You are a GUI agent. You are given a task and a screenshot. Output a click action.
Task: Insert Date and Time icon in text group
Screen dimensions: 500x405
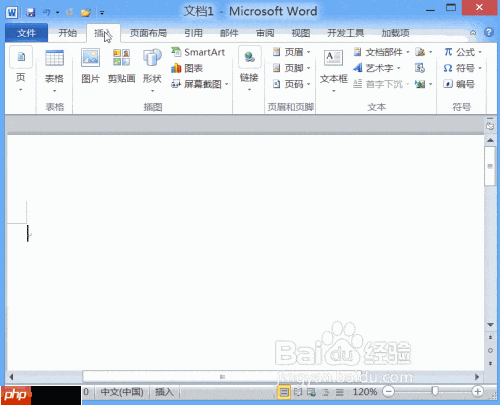pyautogui.click(x=420, y=68)
